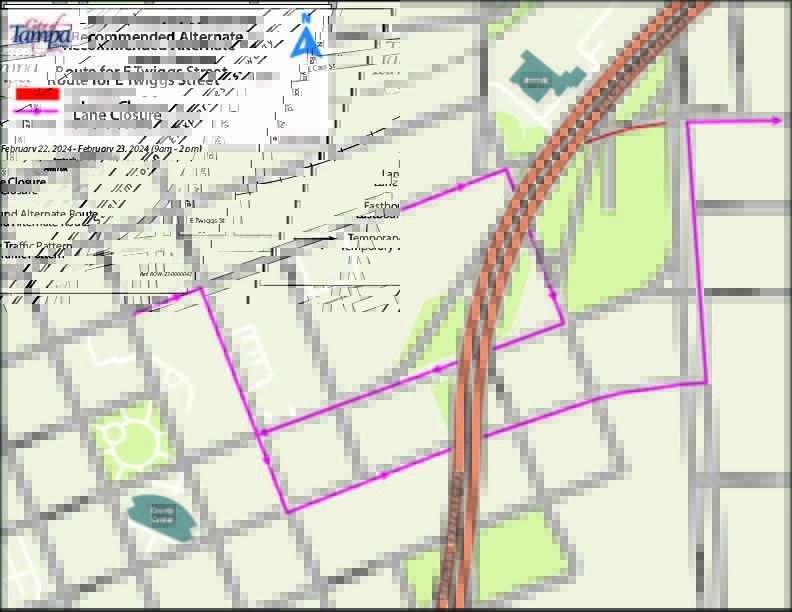
Task: Click the Traffic Pattern text on the left
Action: [x=36, y=245]
